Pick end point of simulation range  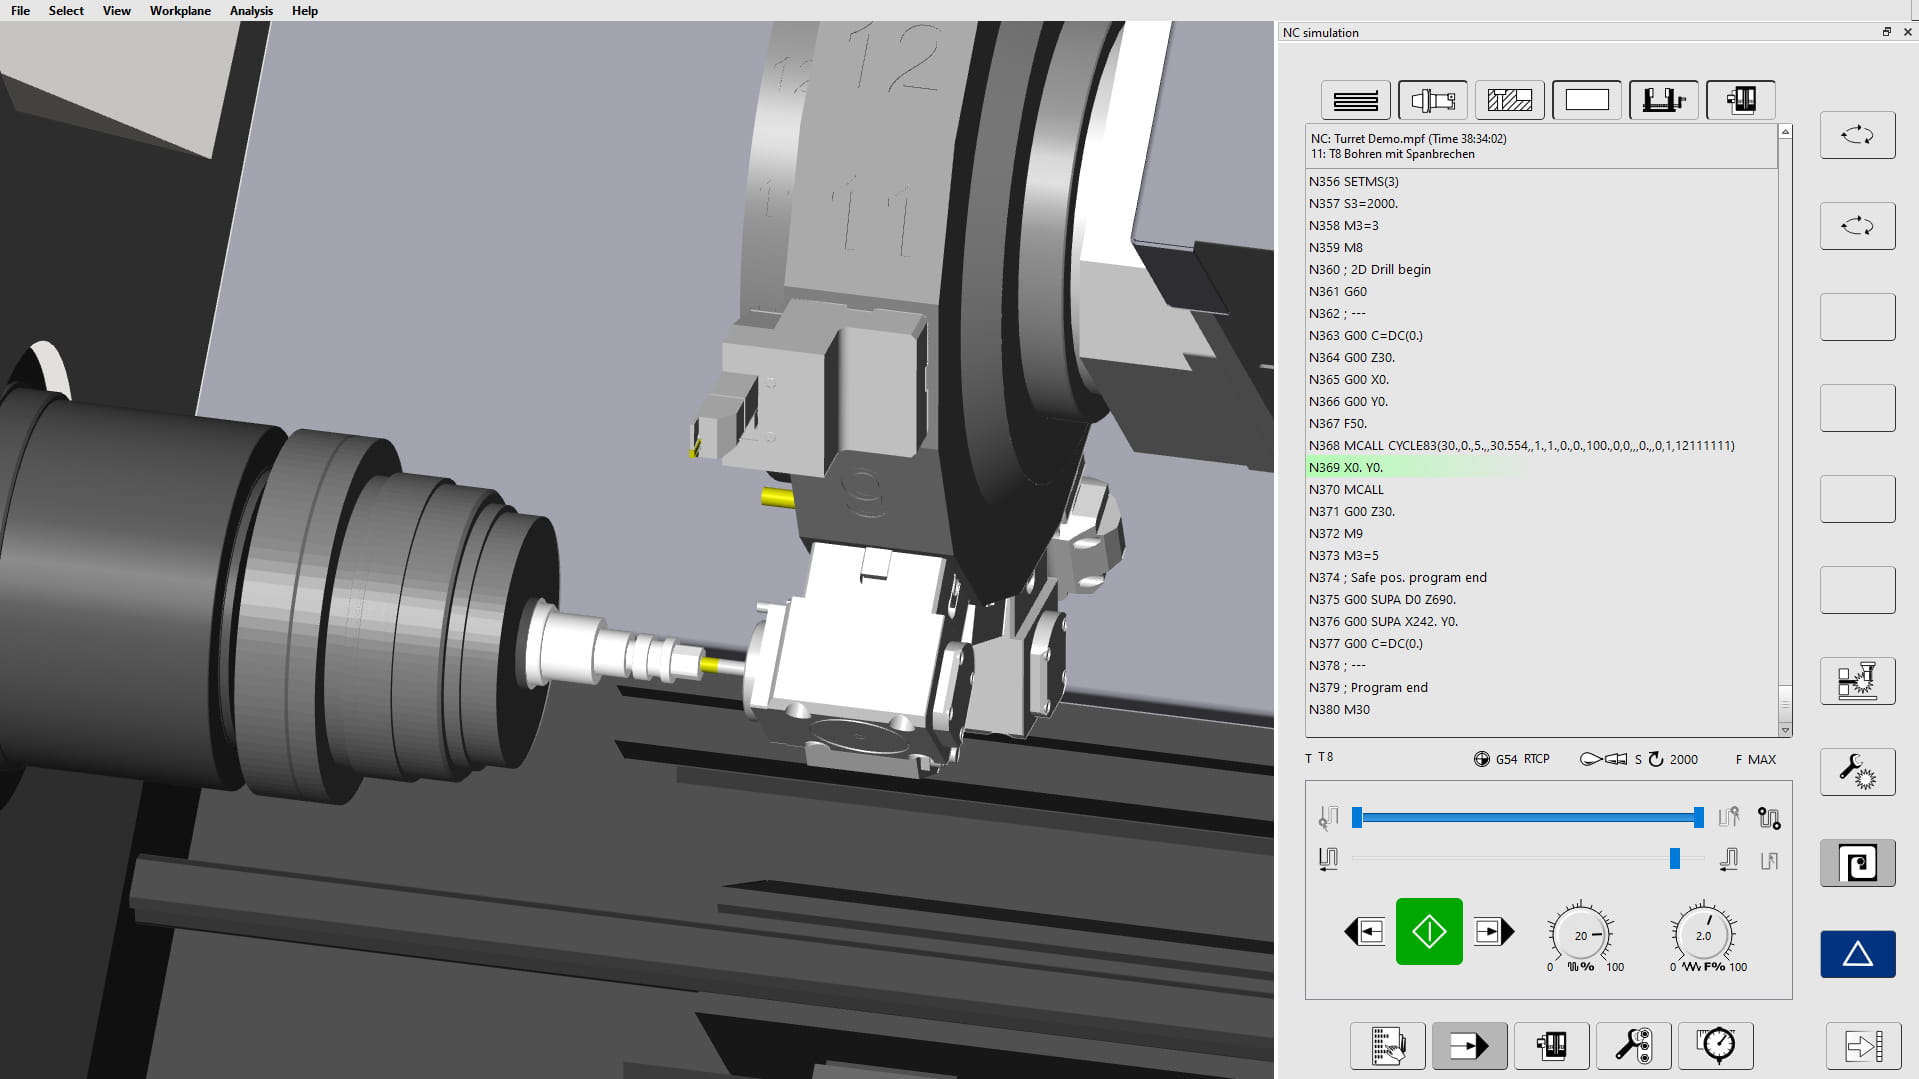(x=1729, y=818)
